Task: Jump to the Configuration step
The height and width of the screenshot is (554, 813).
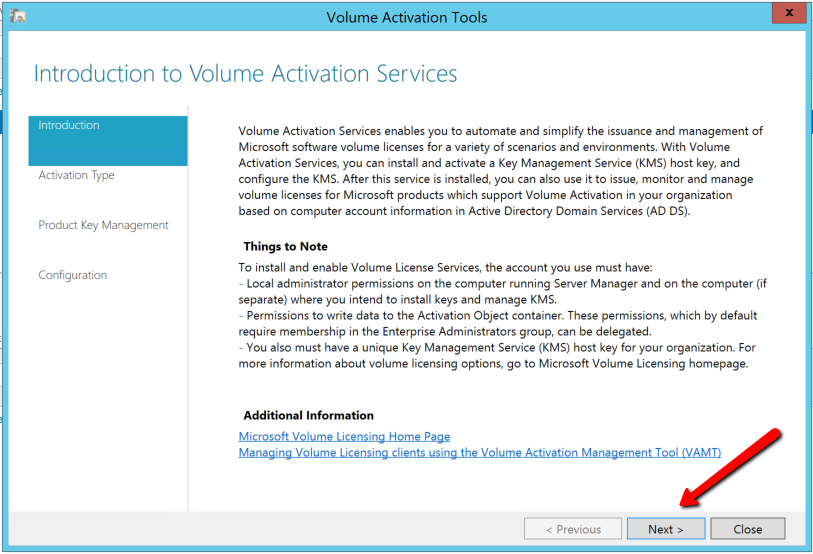Action: pyautogui.click(x=73, y=276)
